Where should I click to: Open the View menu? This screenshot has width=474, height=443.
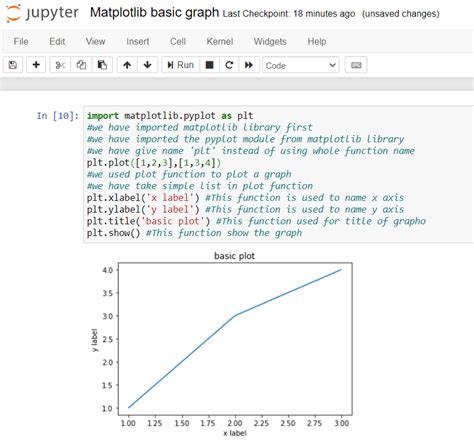click(95, 42)
